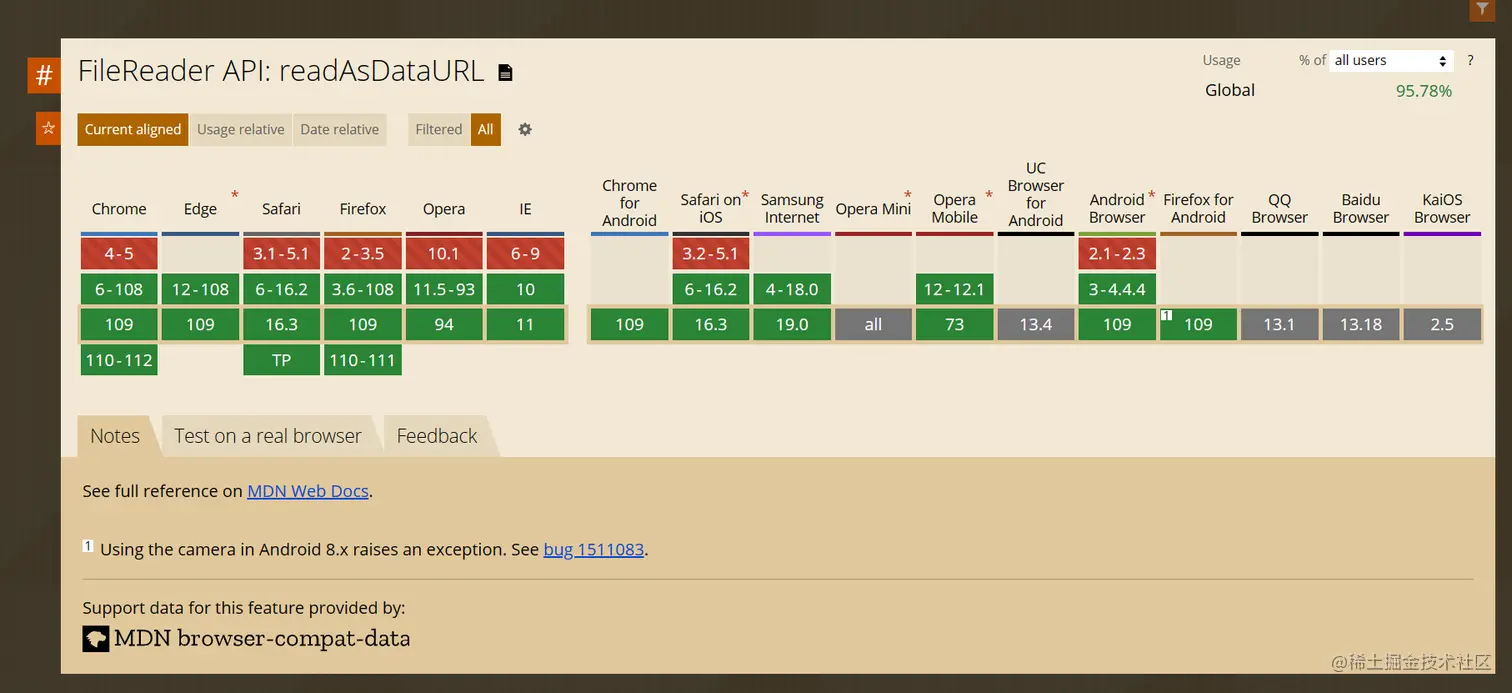Click IE 11 cell
The height and width of the screenshot is (693, 1512).
tap(525, 324)
